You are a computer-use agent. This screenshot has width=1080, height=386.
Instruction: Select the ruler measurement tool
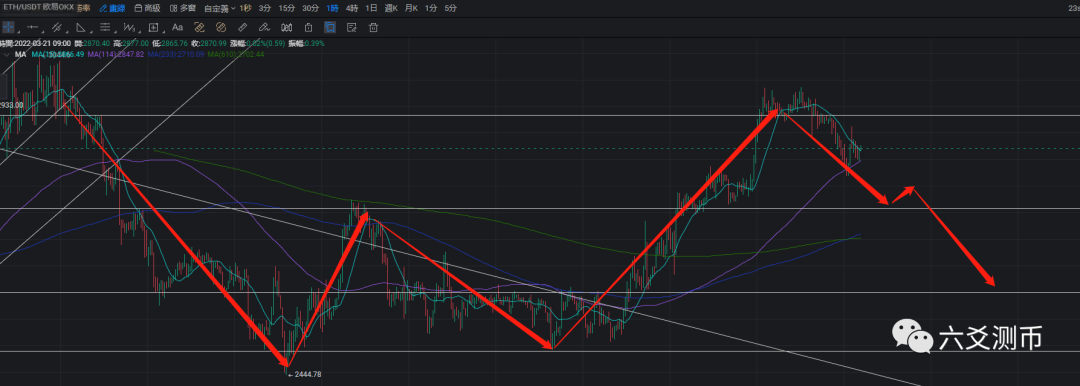[x=242, y=28]
